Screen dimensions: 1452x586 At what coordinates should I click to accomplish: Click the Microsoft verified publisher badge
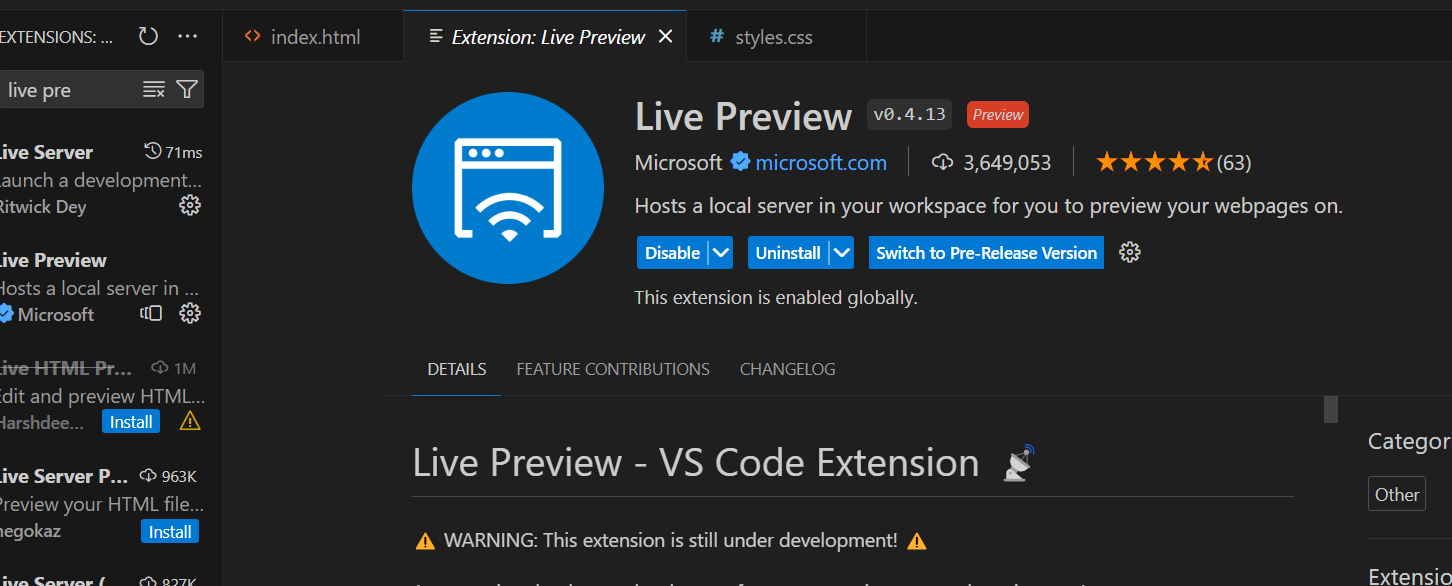[740, 162]
